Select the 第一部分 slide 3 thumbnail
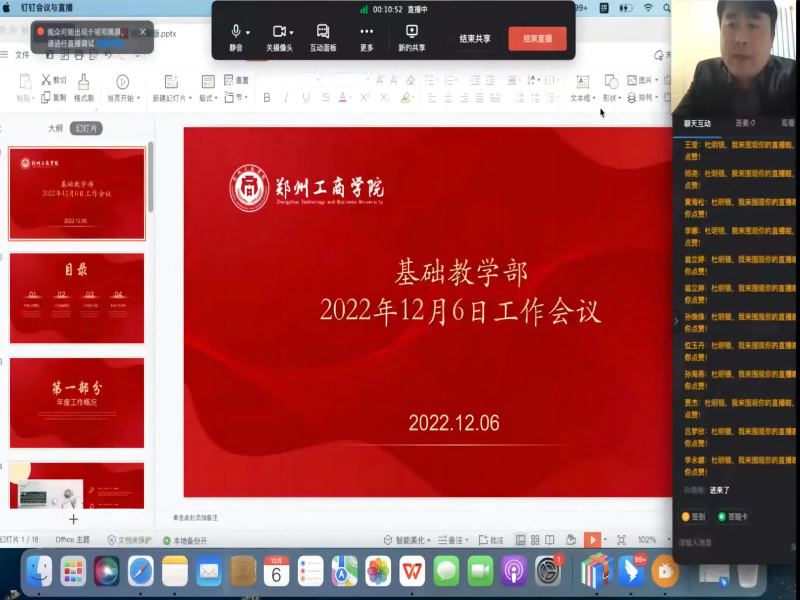 [77, 403]
